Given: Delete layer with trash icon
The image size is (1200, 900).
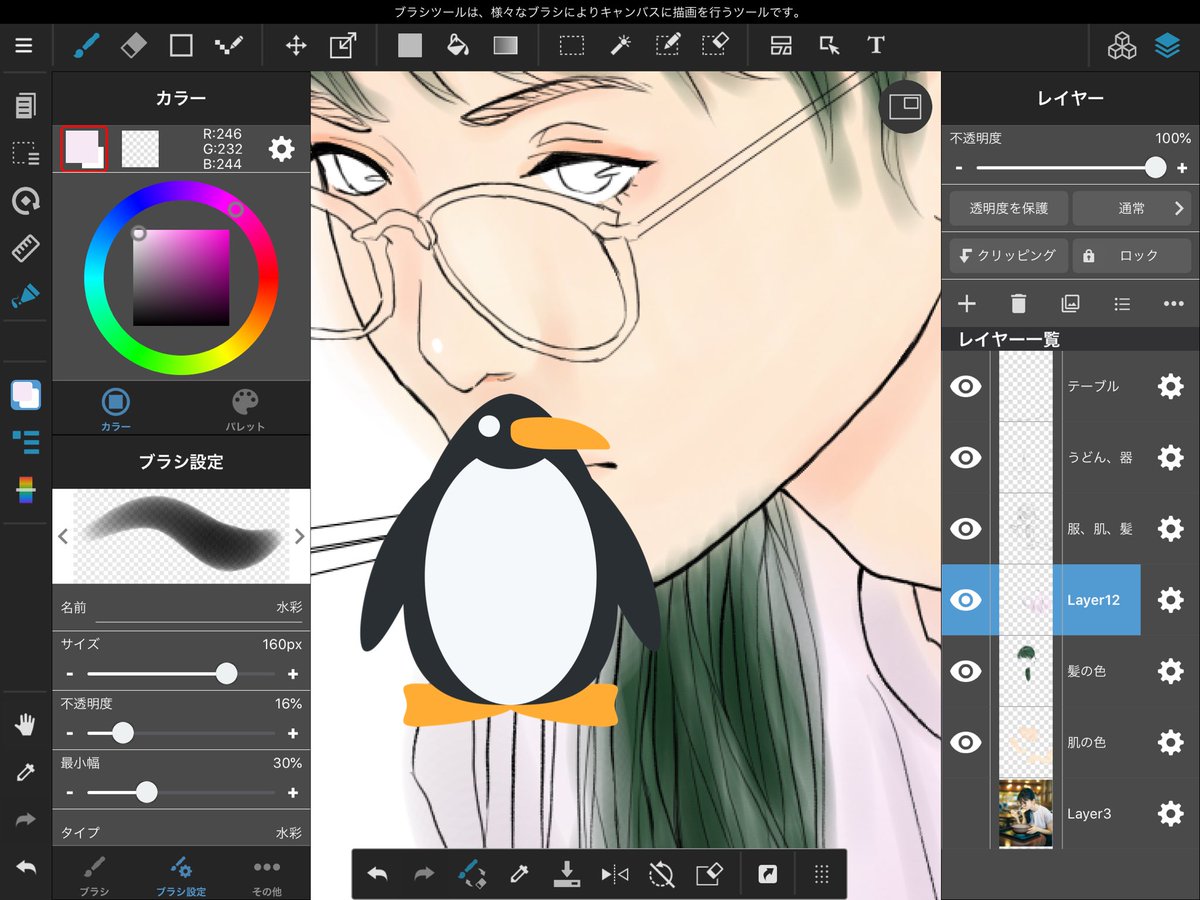Looking at the screenshot, I should [x=1018, y=304].
